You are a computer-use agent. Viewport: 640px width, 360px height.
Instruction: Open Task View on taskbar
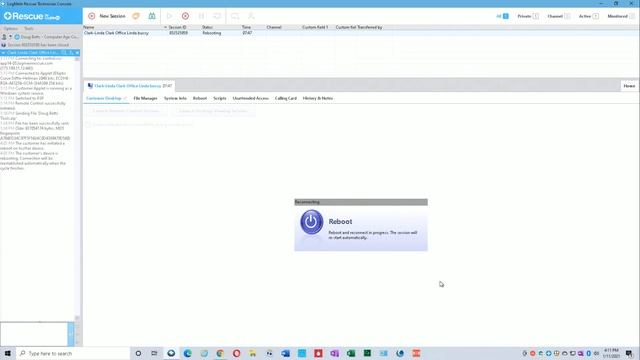pyautogui.click(x=154, y=353)
